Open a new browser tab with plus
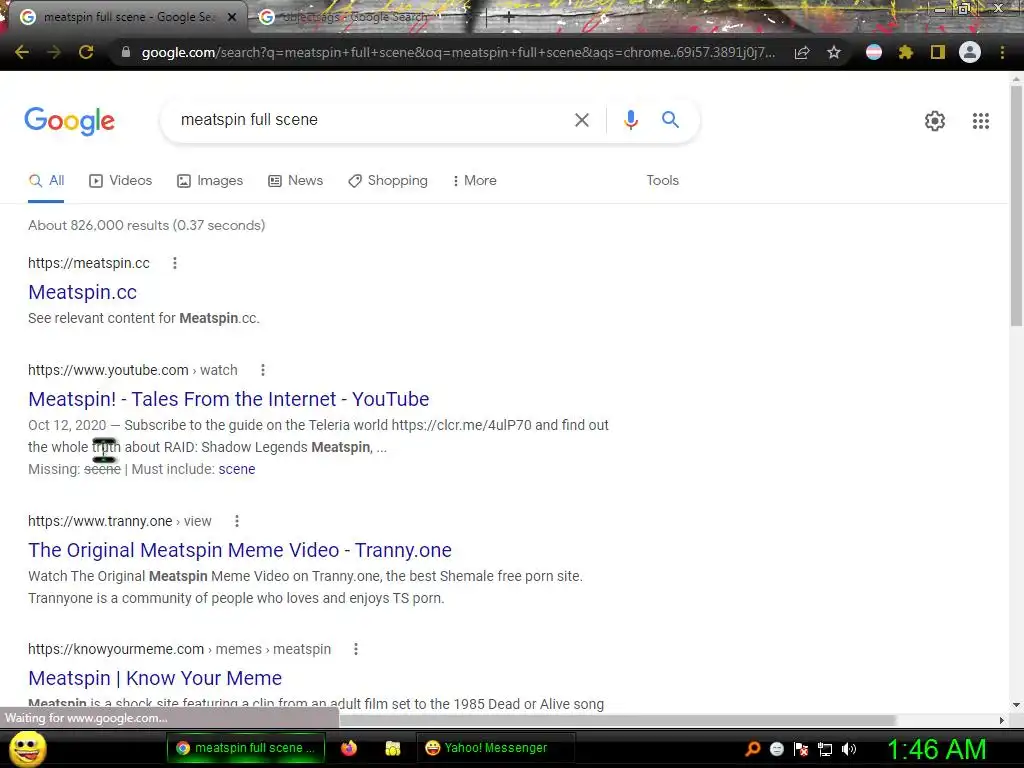Screen dimensions: 1024x768 509,17
